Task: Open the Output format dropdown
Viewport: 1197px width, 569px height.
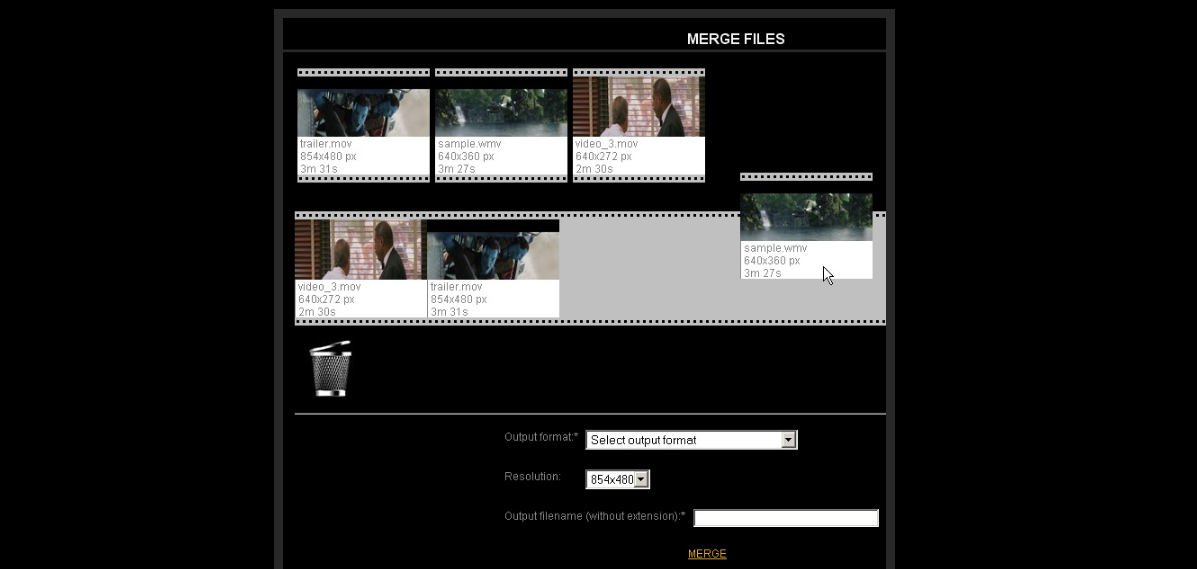Action: 691,440
